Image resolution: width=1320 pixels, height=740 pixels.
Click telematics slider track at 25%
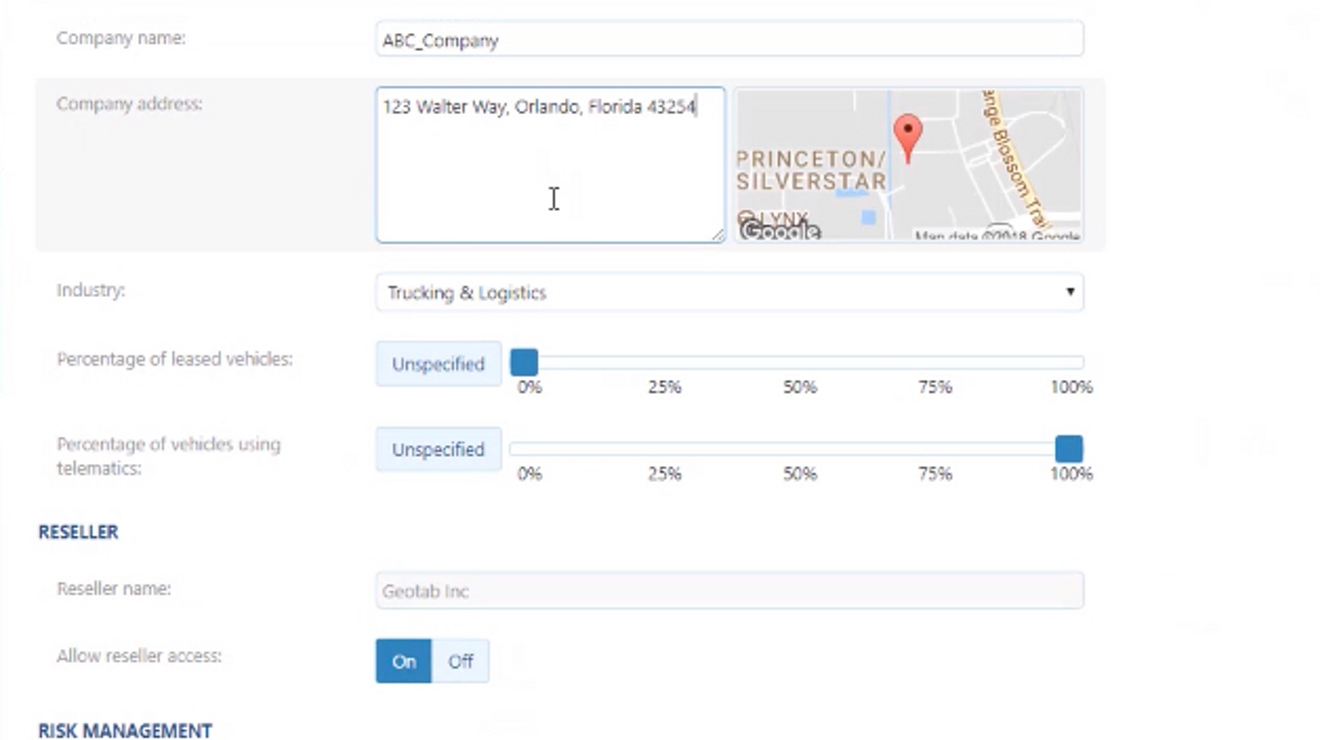[x=664, y=449]
